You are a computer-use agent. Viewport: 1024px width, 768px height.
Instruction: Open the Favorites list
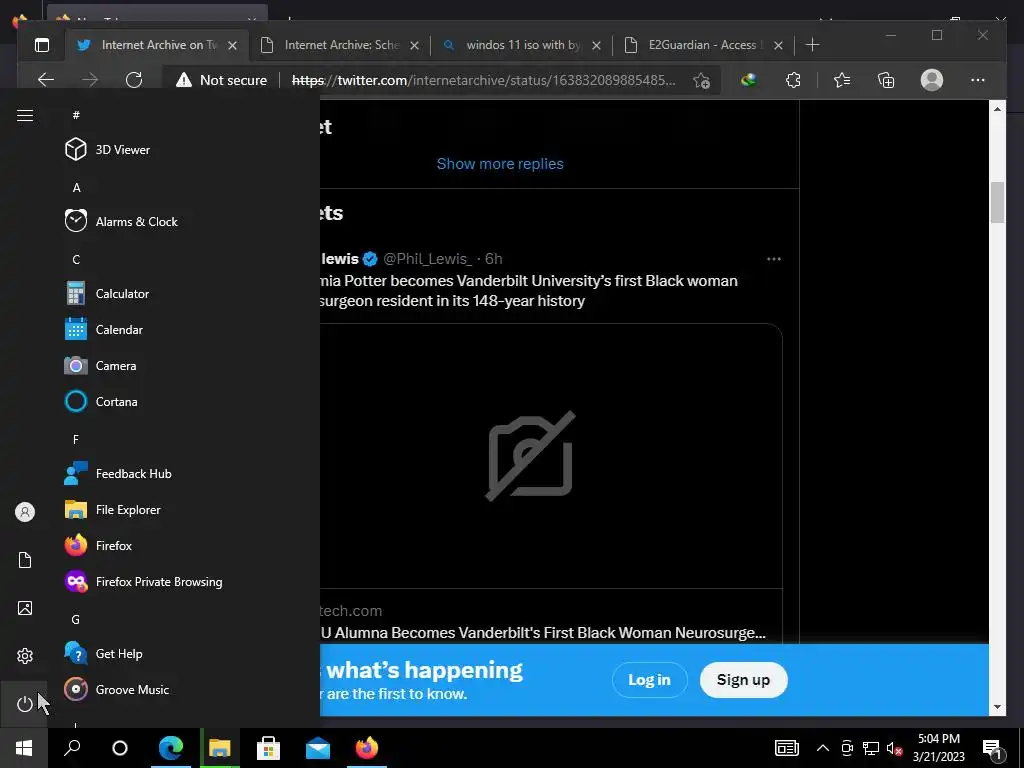pos(842,80)
